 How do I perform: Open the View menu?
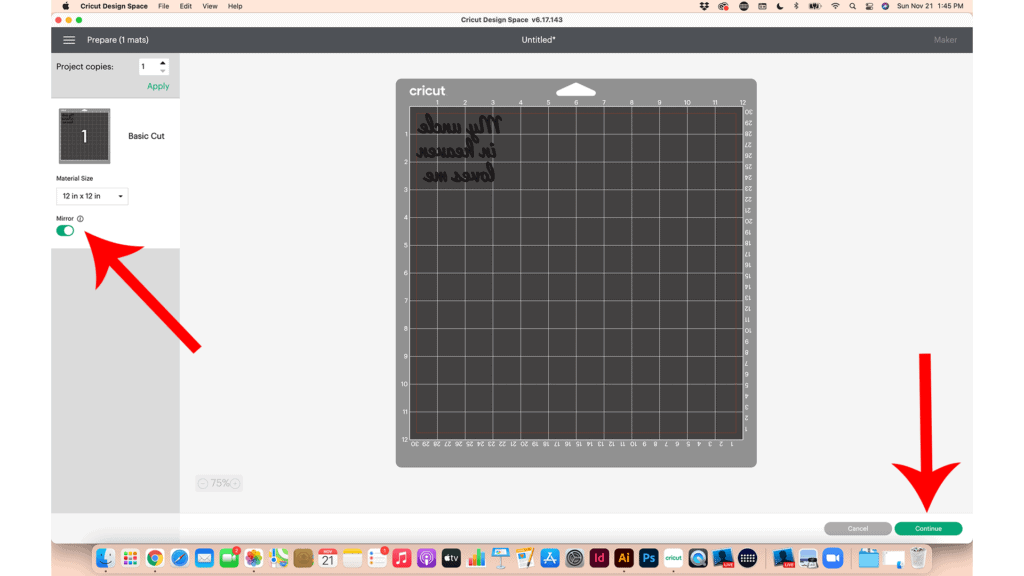(x=210, y=6)
